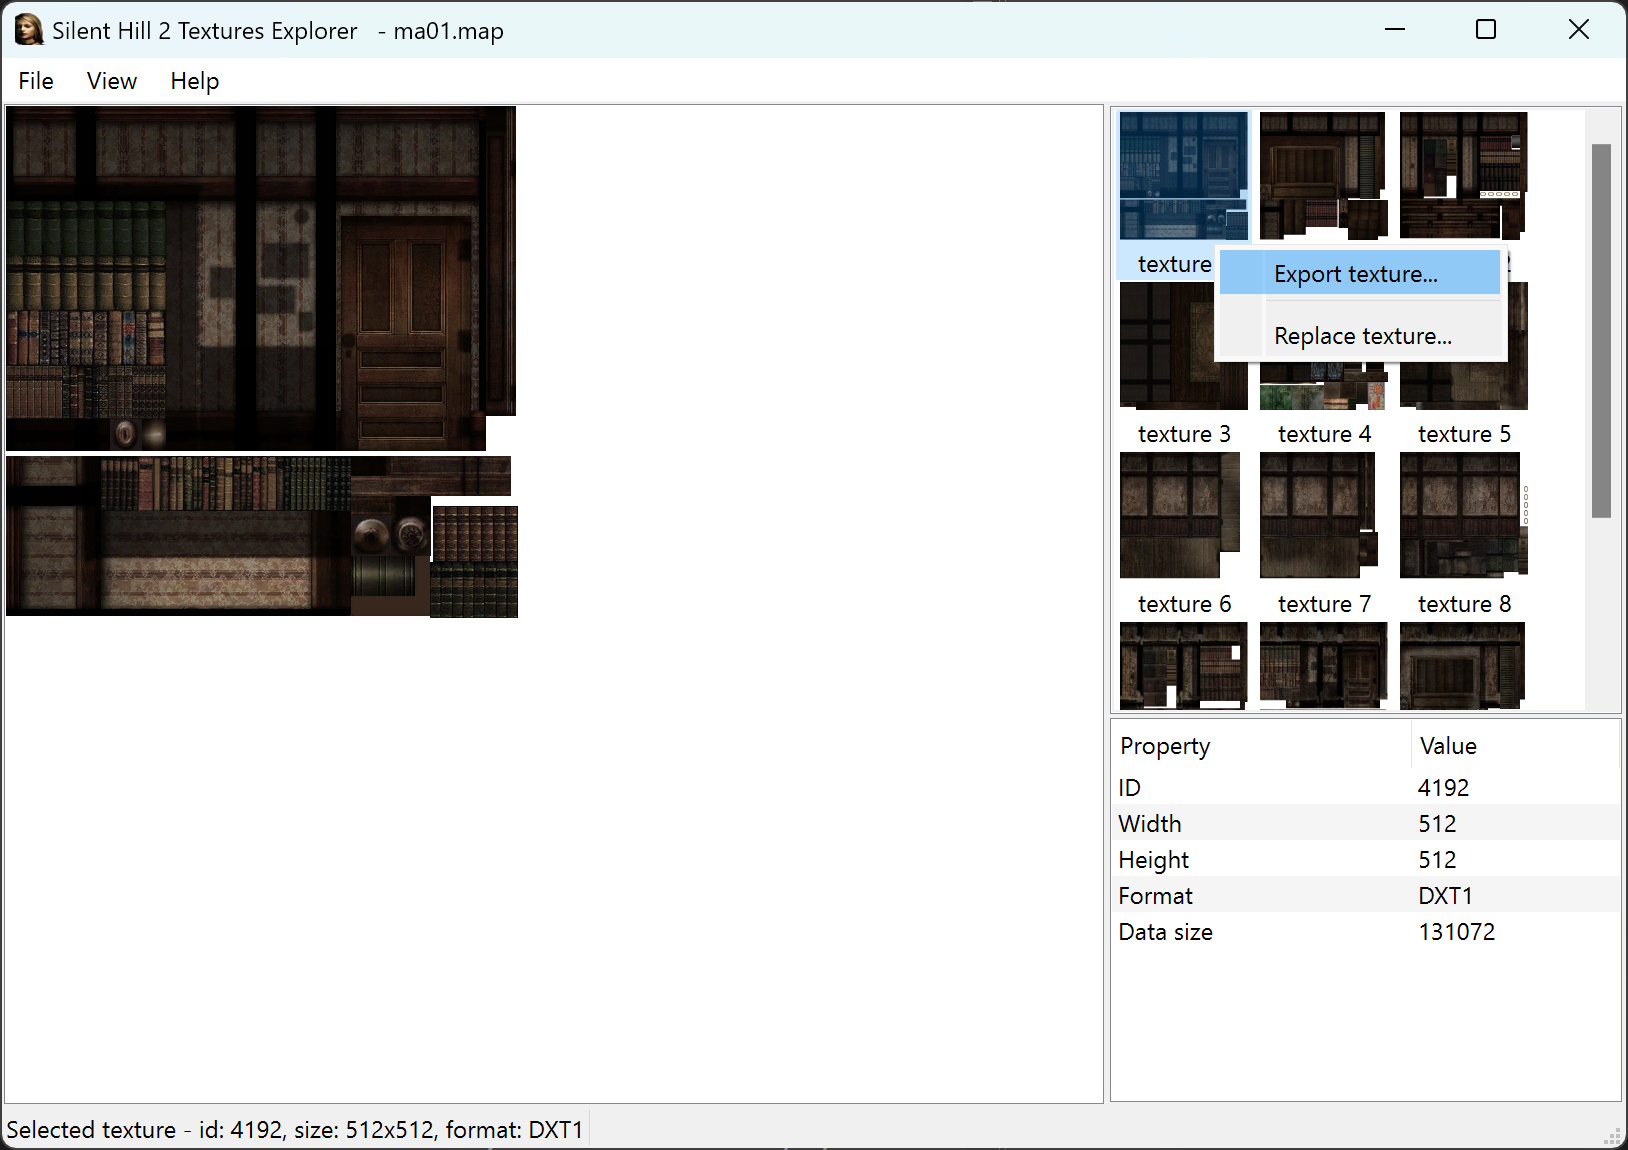Viewport: 1628px width, 1150px height.
Task: Select the second thumbnail in top row
Action: point(1324,176)
